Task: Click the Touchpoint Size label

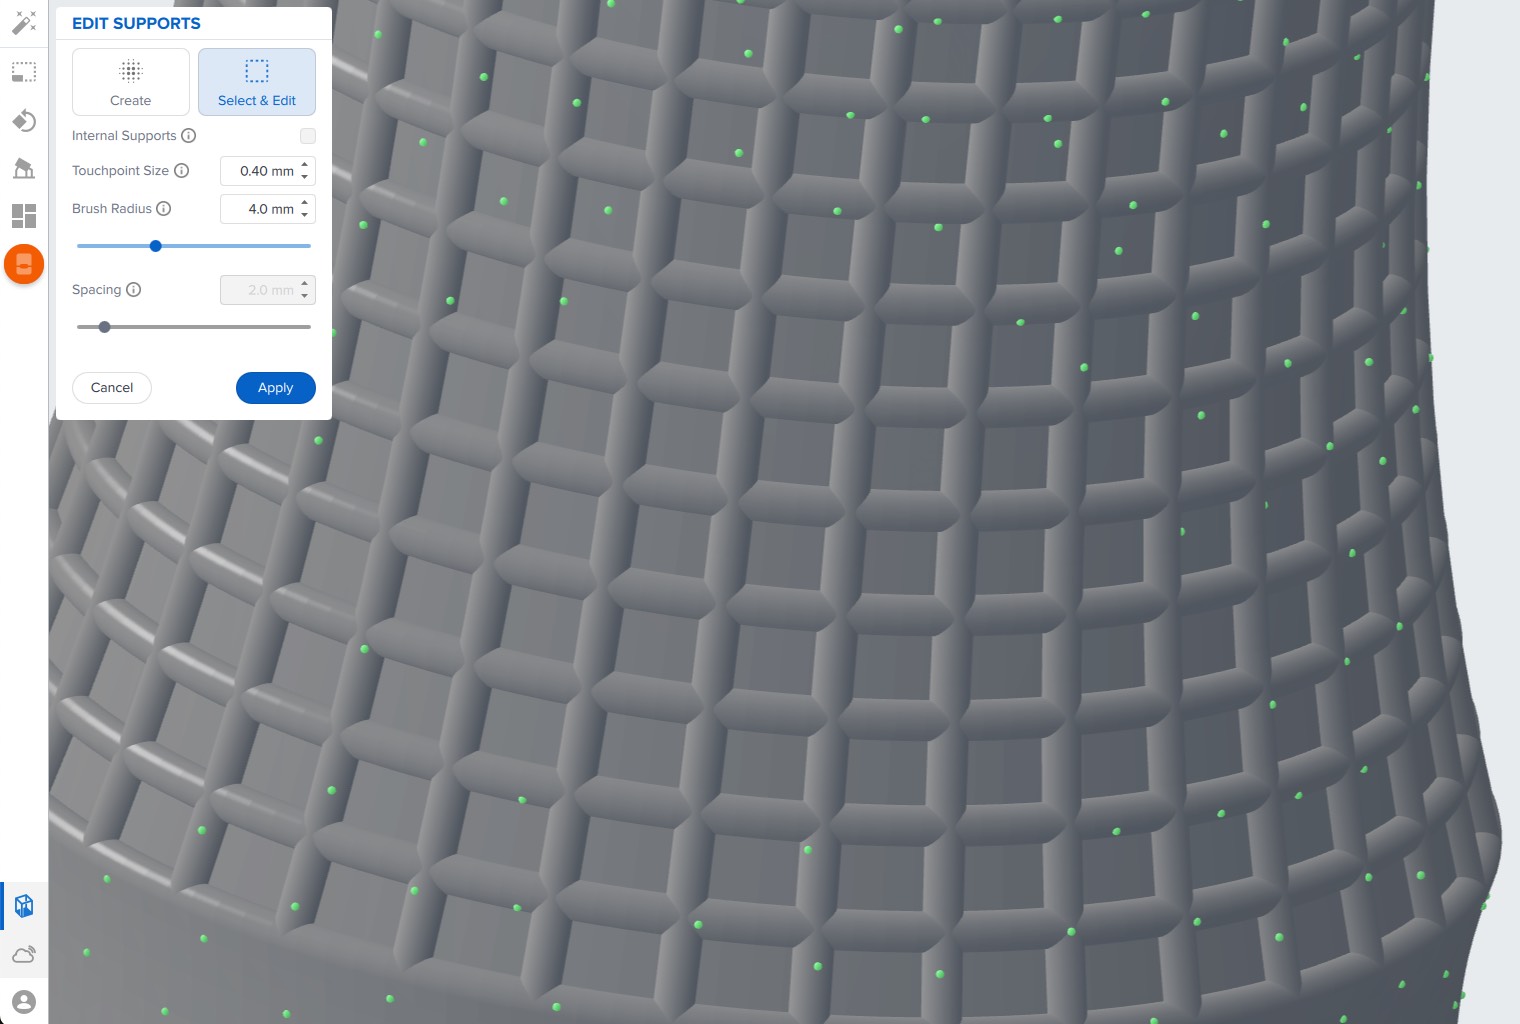Action: click(120, 171)
